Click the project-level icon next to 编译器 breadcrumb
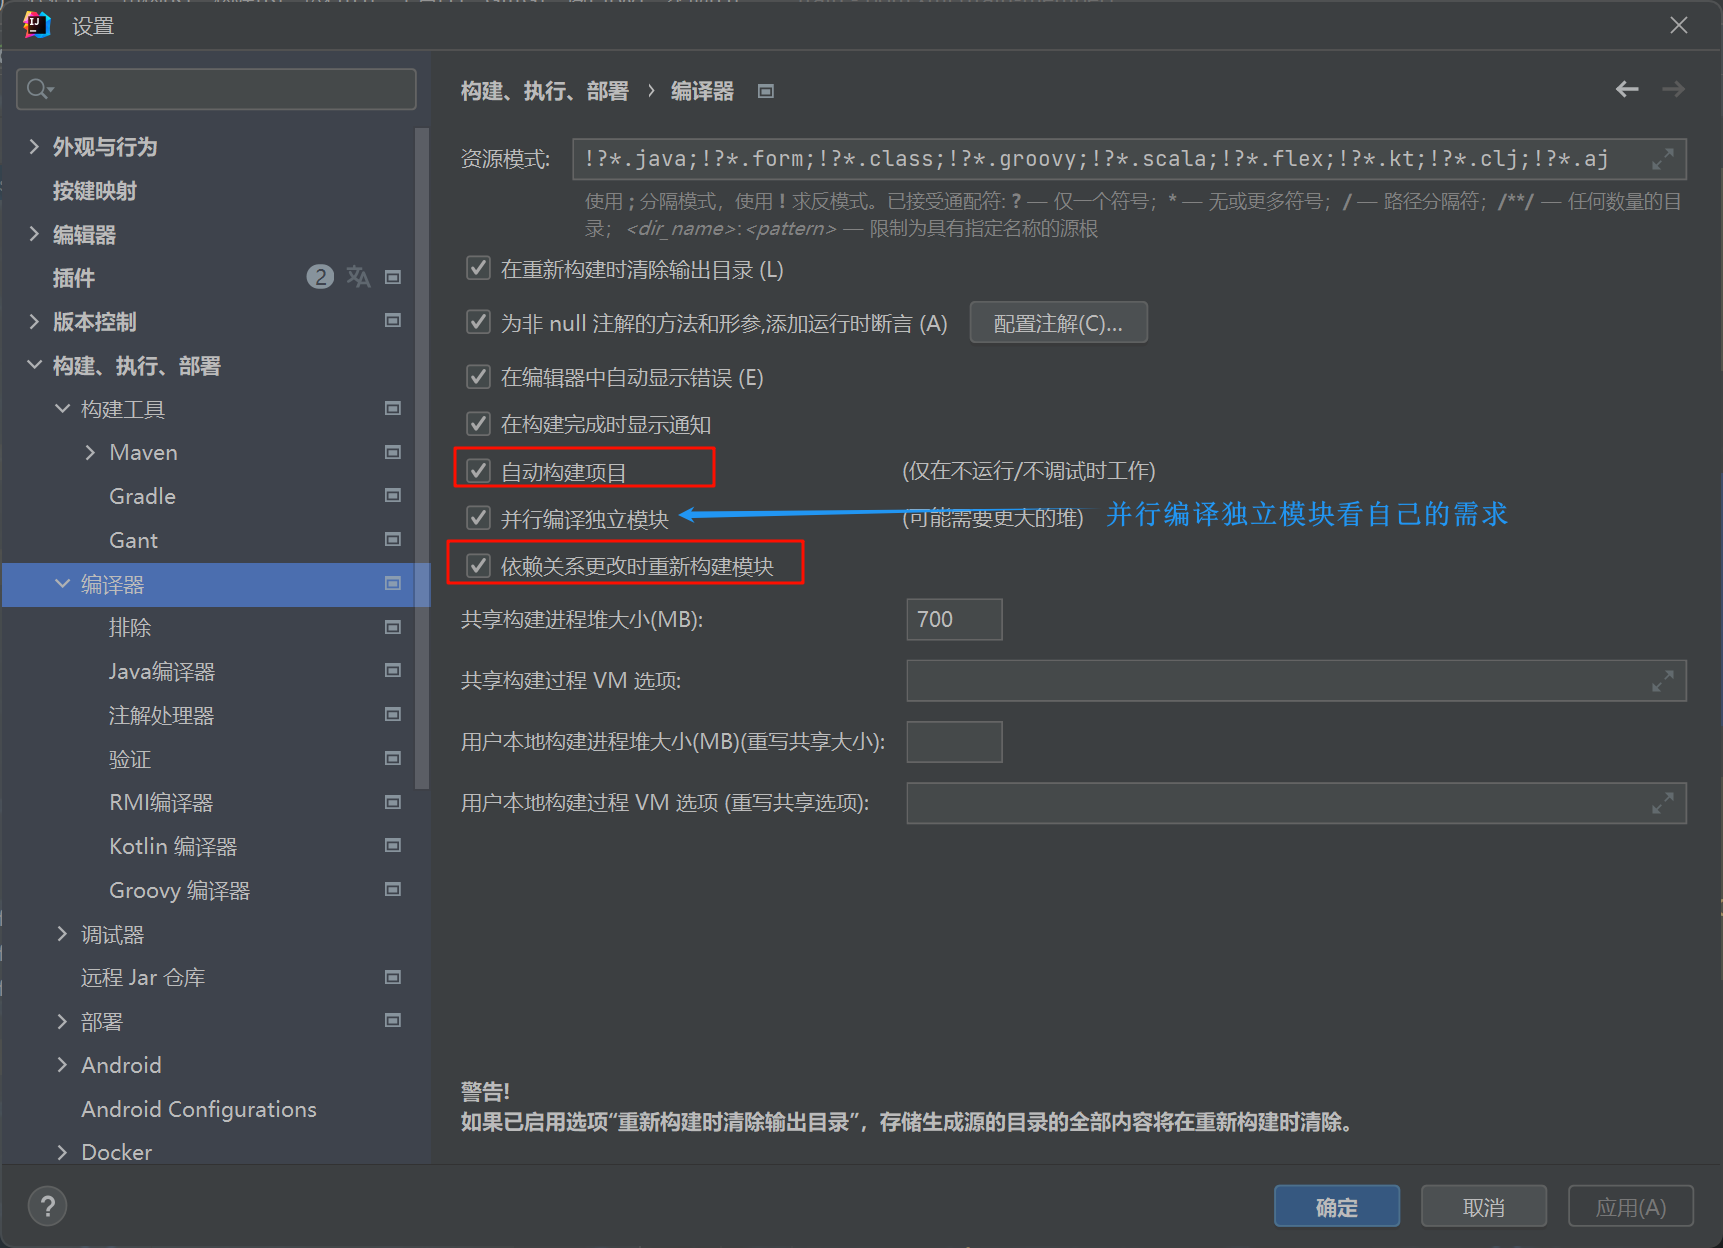The height and width of the screenshot is (1248, 1723). pos(766,91)
